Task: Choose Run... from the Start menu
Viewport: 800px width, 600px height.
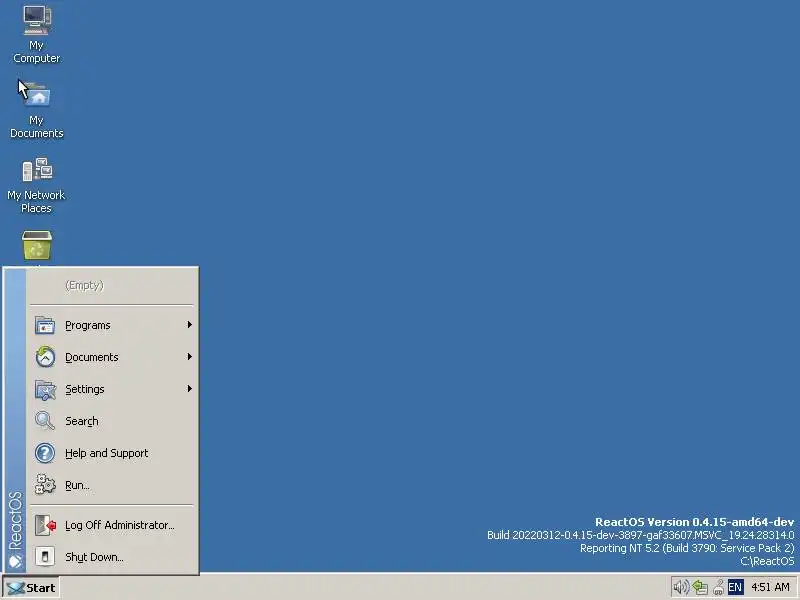Action: coord(113,485)
